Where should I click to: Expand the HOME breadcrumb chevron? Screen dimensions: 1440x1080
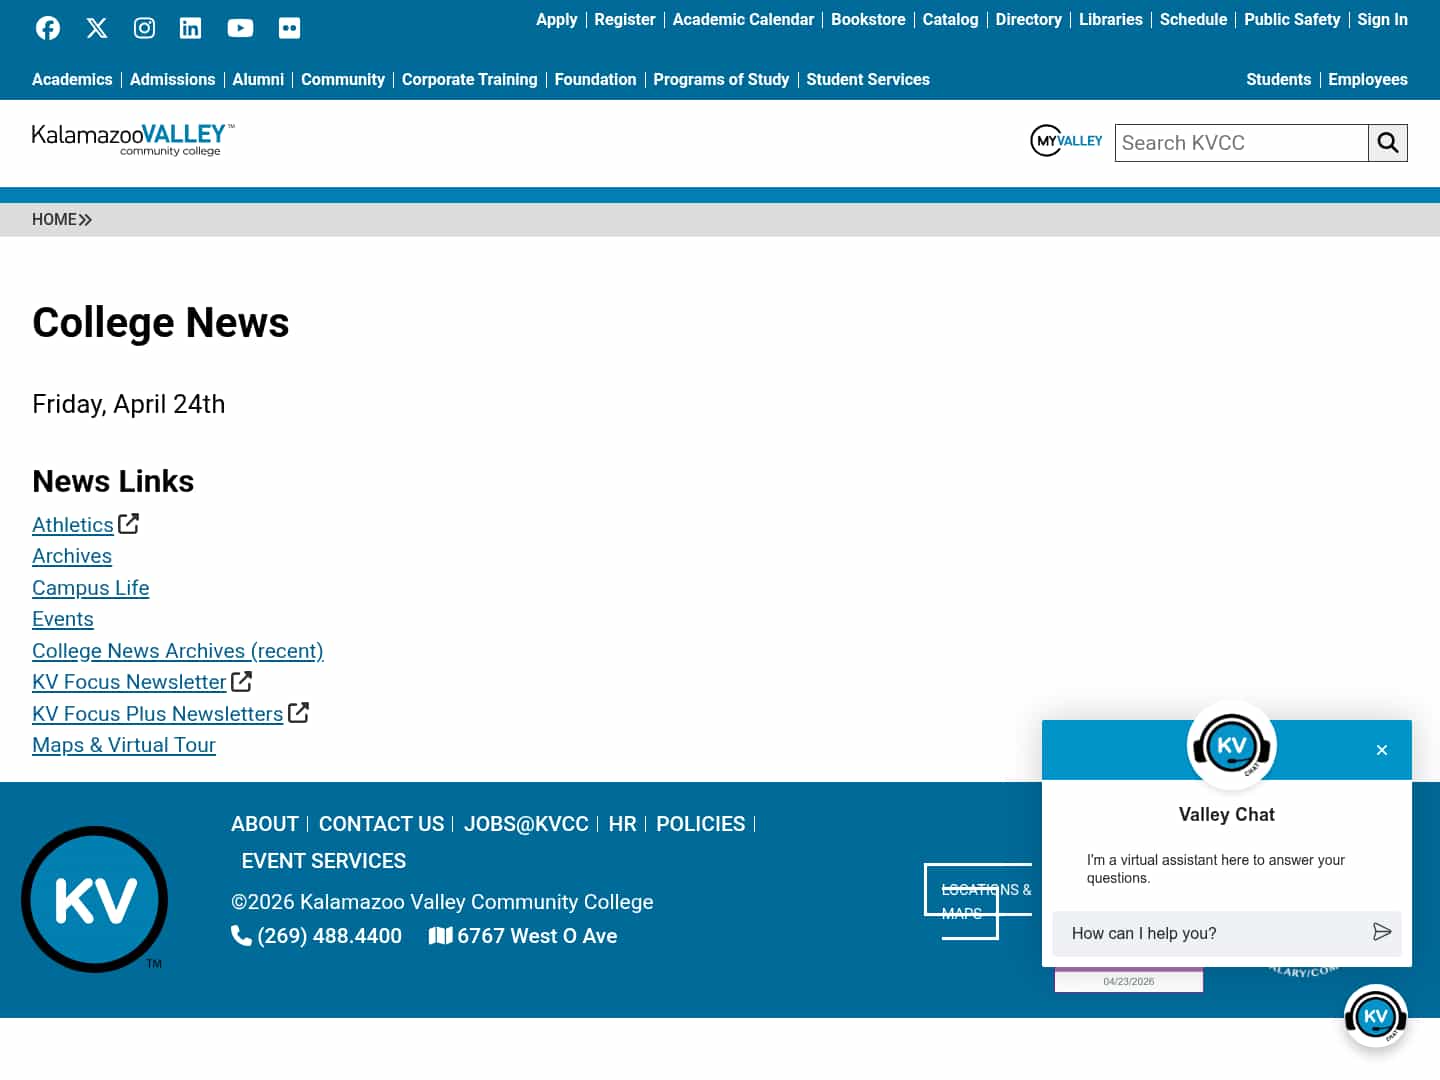pyautogui.click(x=86, y=219)
